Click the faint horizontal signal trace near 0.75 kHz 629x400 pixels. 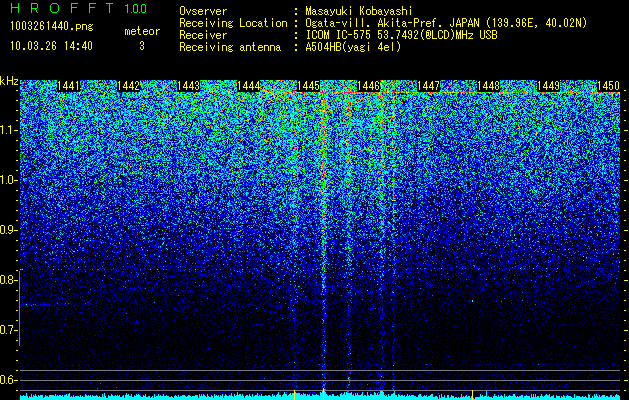tap(47, 305)
